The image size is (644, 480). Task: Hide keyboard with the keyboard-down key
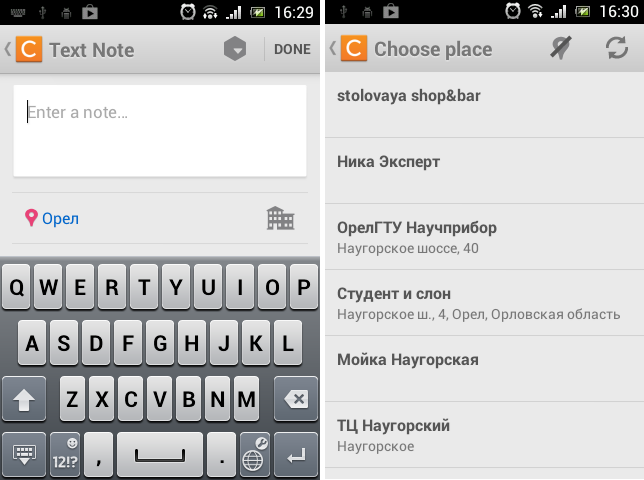point(24,455)
